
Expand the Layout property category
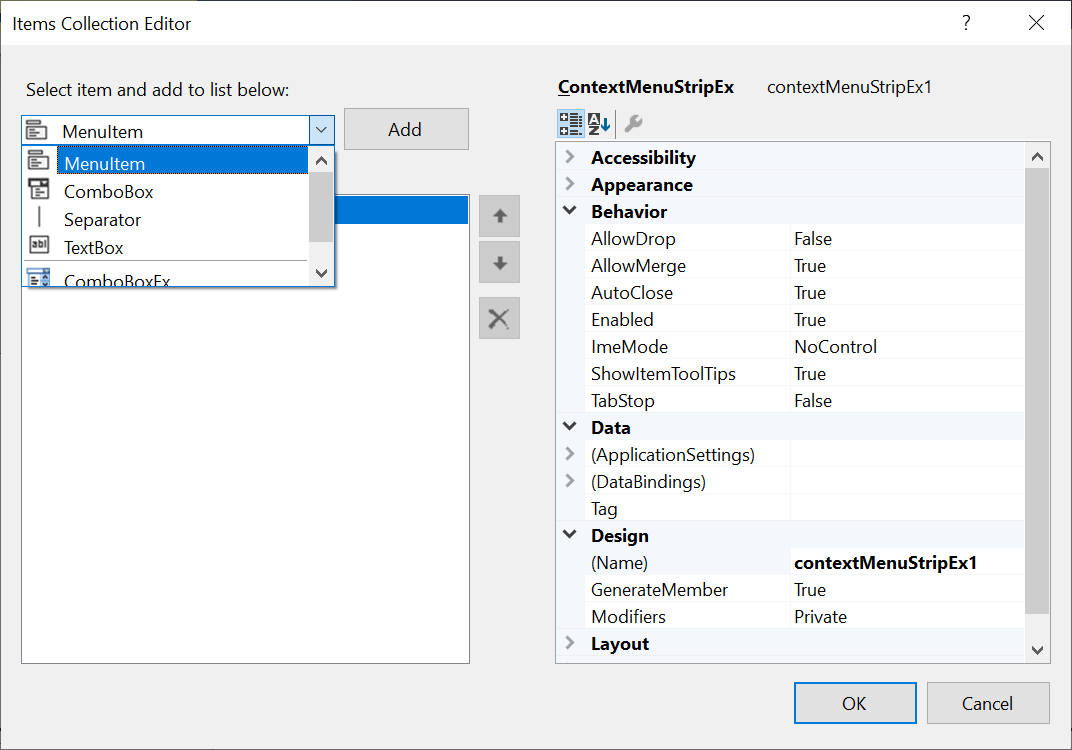click(570, 643)
